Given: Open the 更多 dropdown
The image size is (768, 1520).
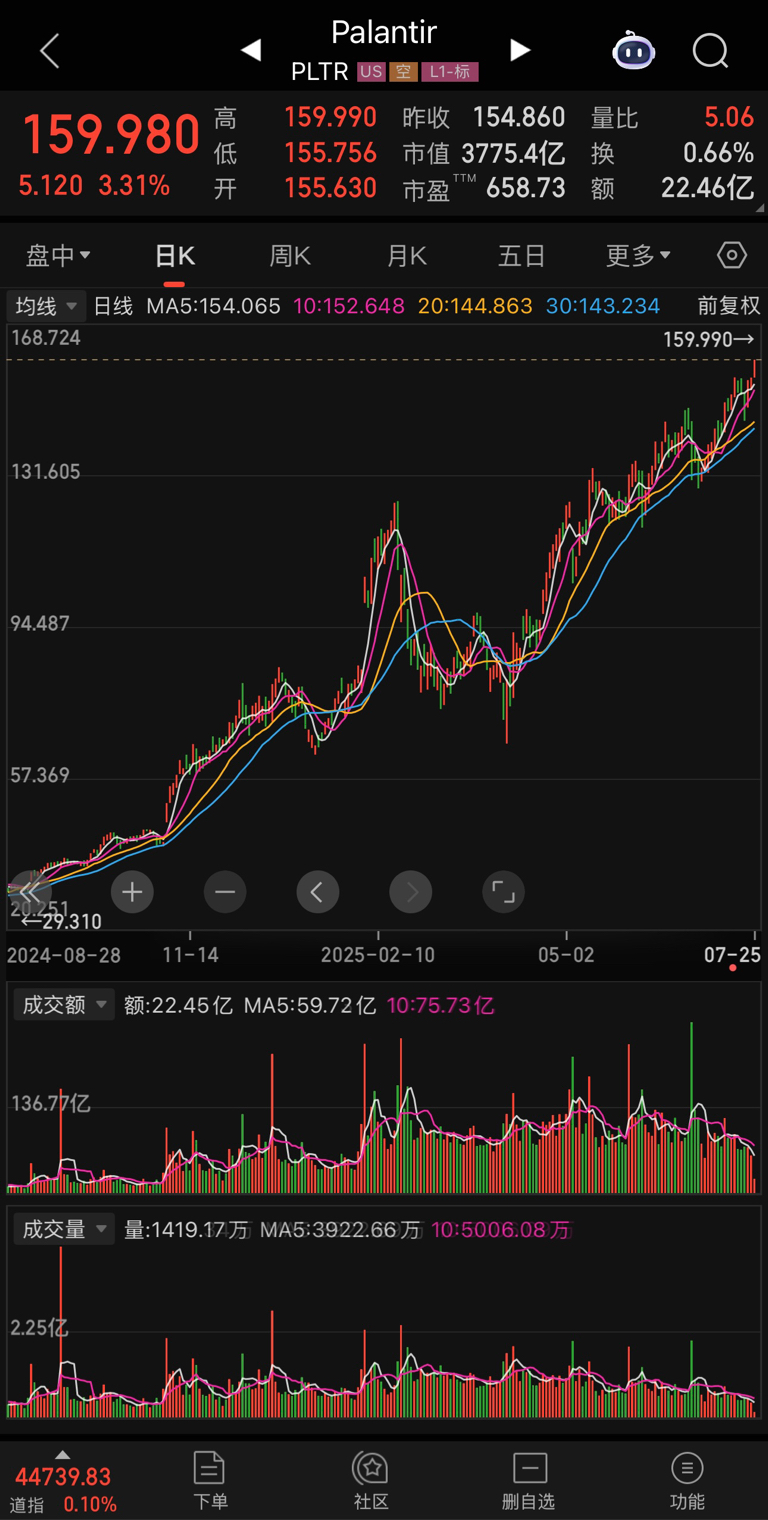Looking at the screenshot, I should [x=638, y=256].
